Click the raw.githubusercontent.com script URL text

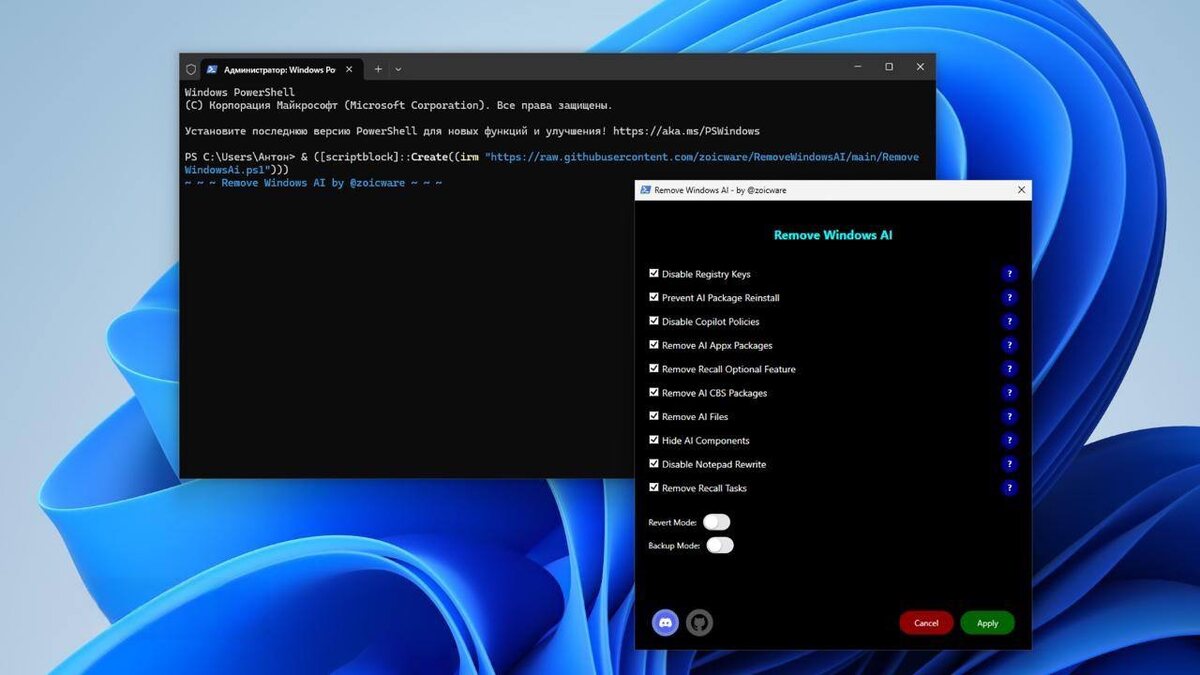click(552, 163)
